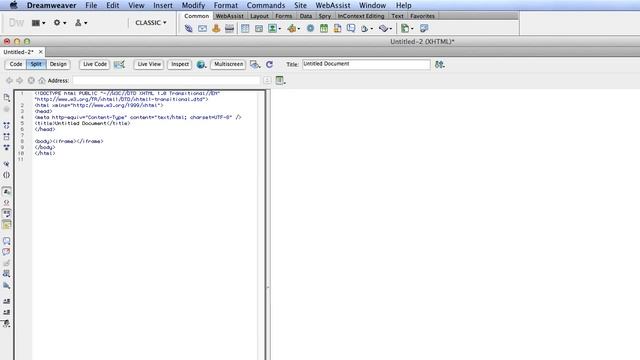Toggle Syntax Error Alerts in info bar

click(x=7, y=224)
